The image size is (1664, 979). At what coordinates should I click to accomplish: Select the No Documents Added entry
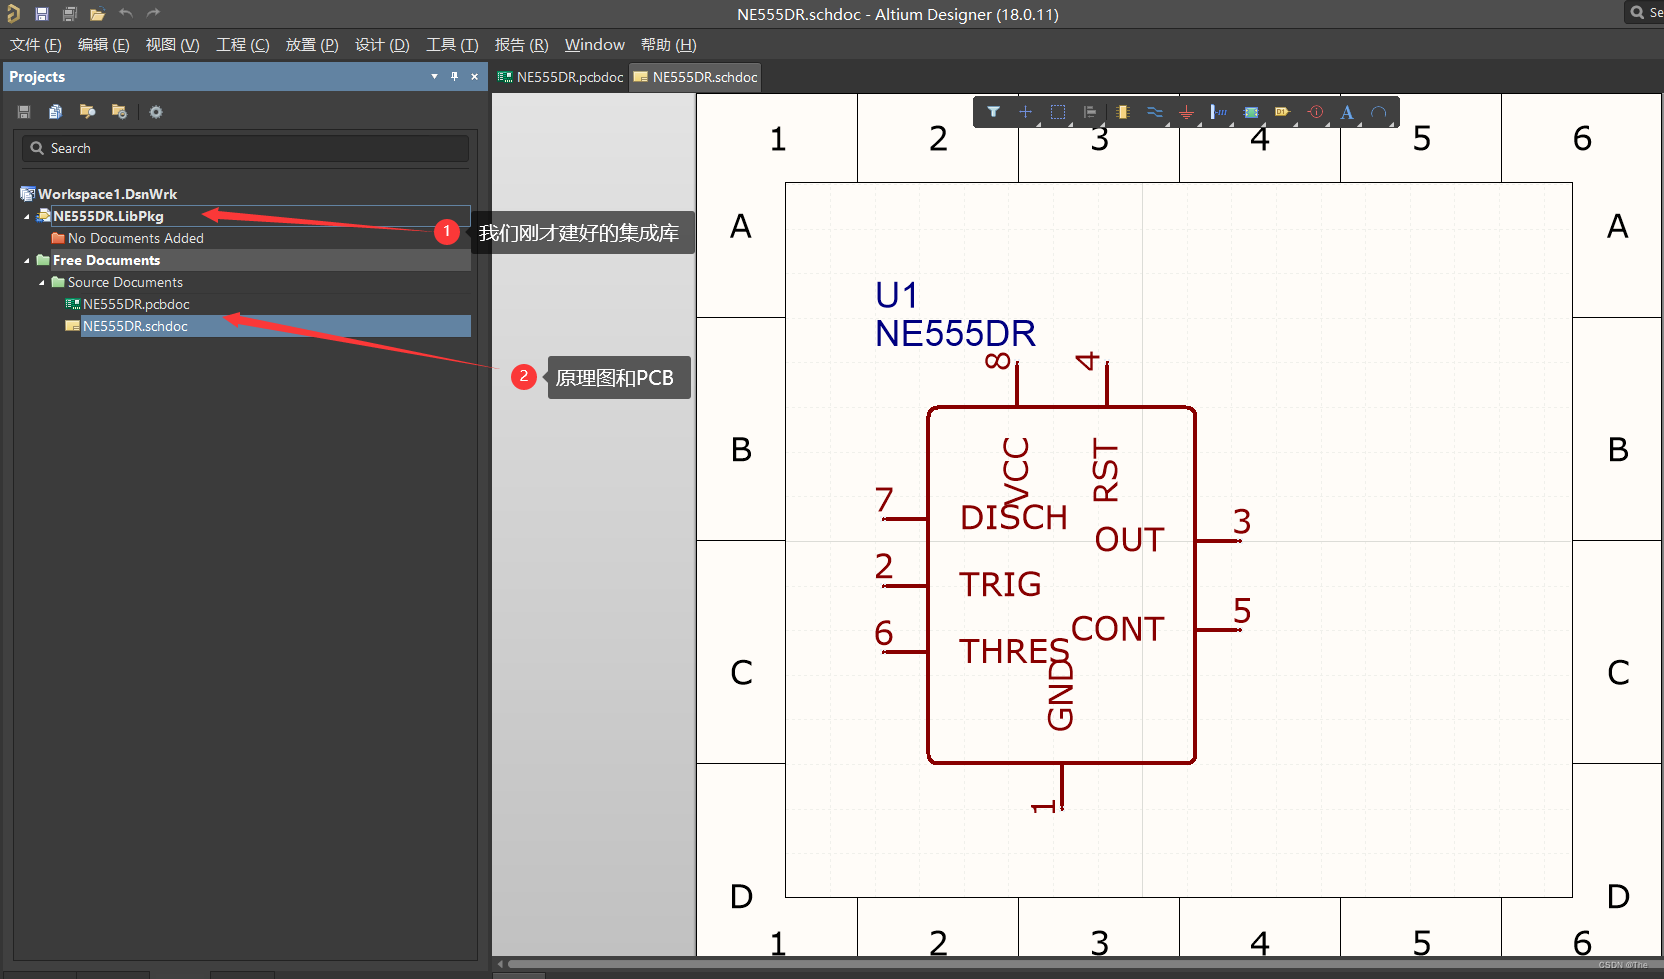click(136, 238)
